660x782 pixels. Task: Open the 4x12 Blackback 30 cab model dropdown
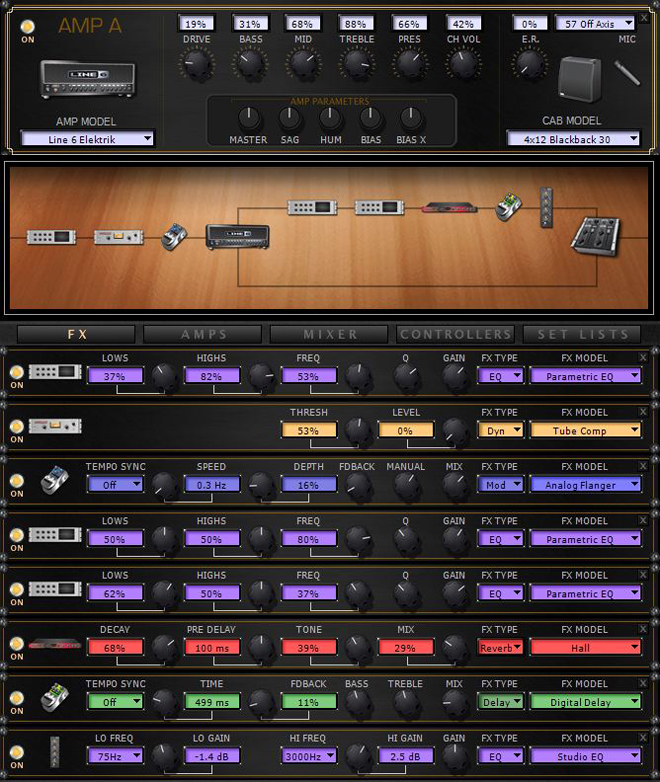(x=573, y=139)
